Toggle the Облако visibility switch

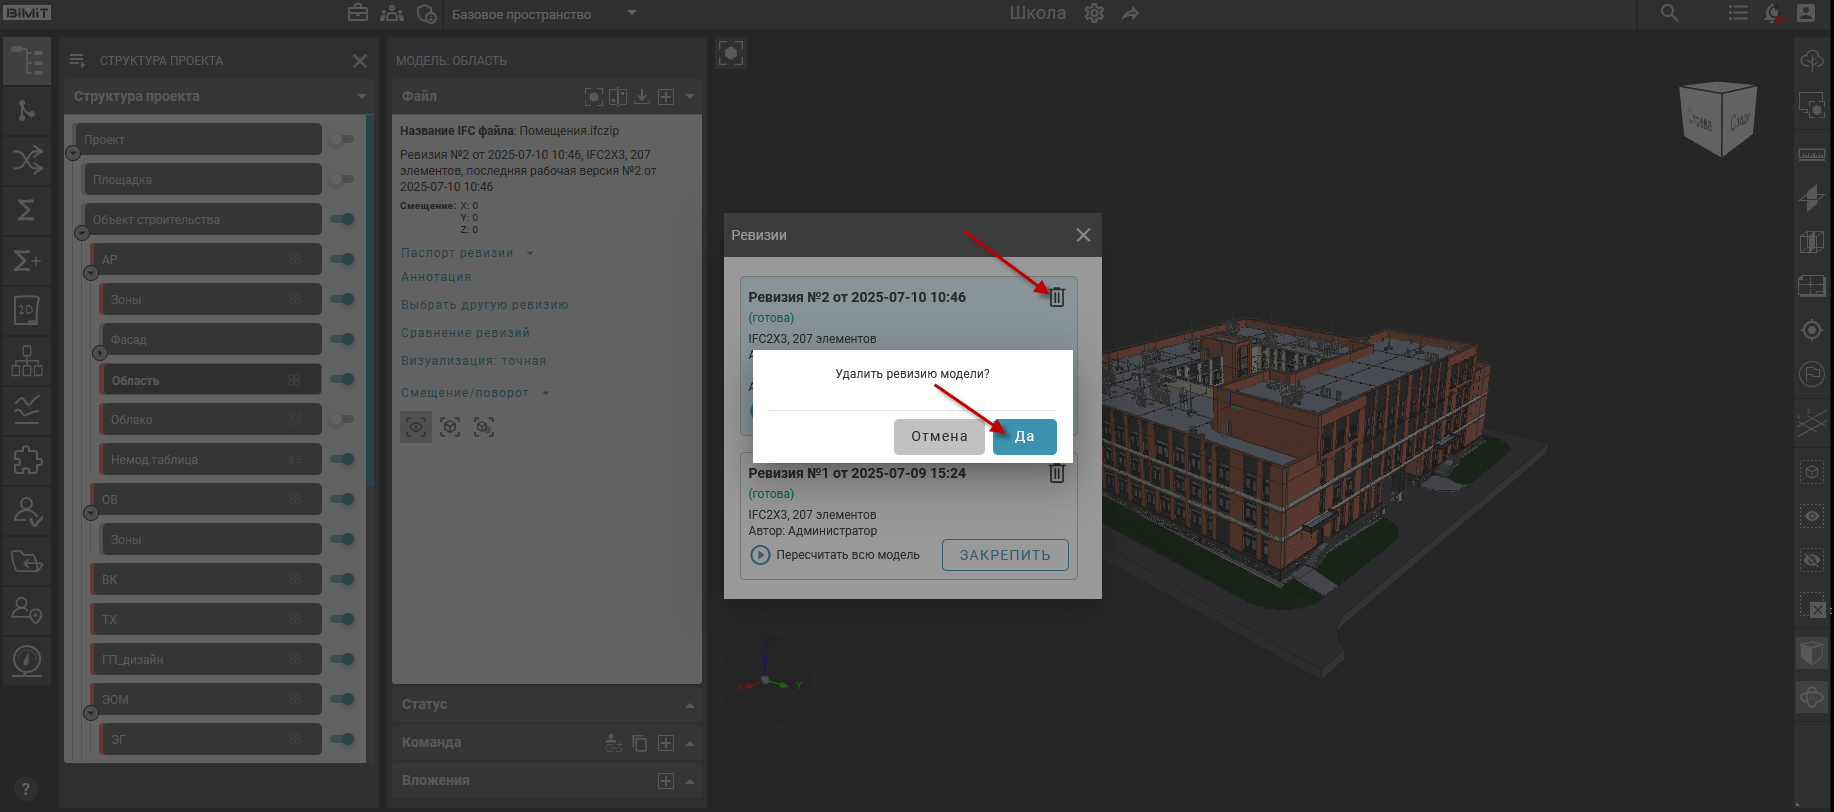pyautogui.click(x=342, y=420)
